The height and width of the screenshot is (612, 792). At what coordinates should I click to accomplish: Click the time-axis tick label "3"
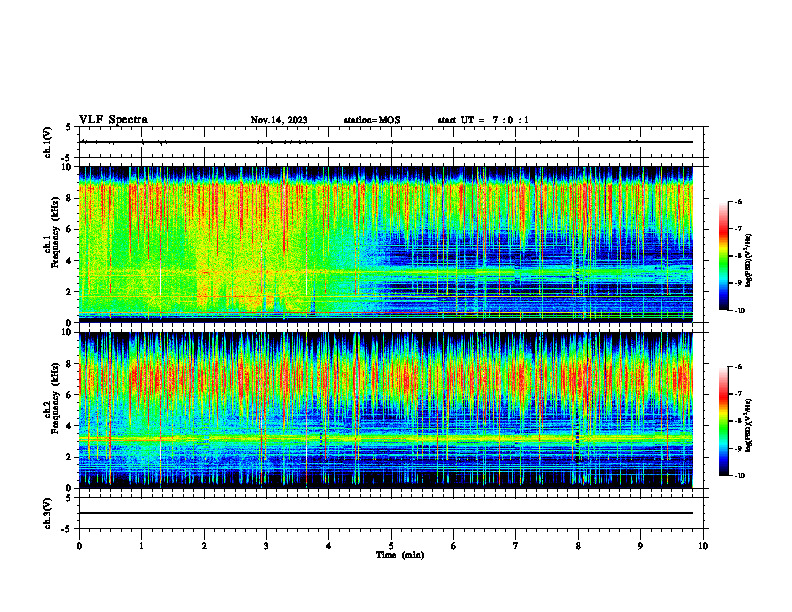click(x=266, y=546)
